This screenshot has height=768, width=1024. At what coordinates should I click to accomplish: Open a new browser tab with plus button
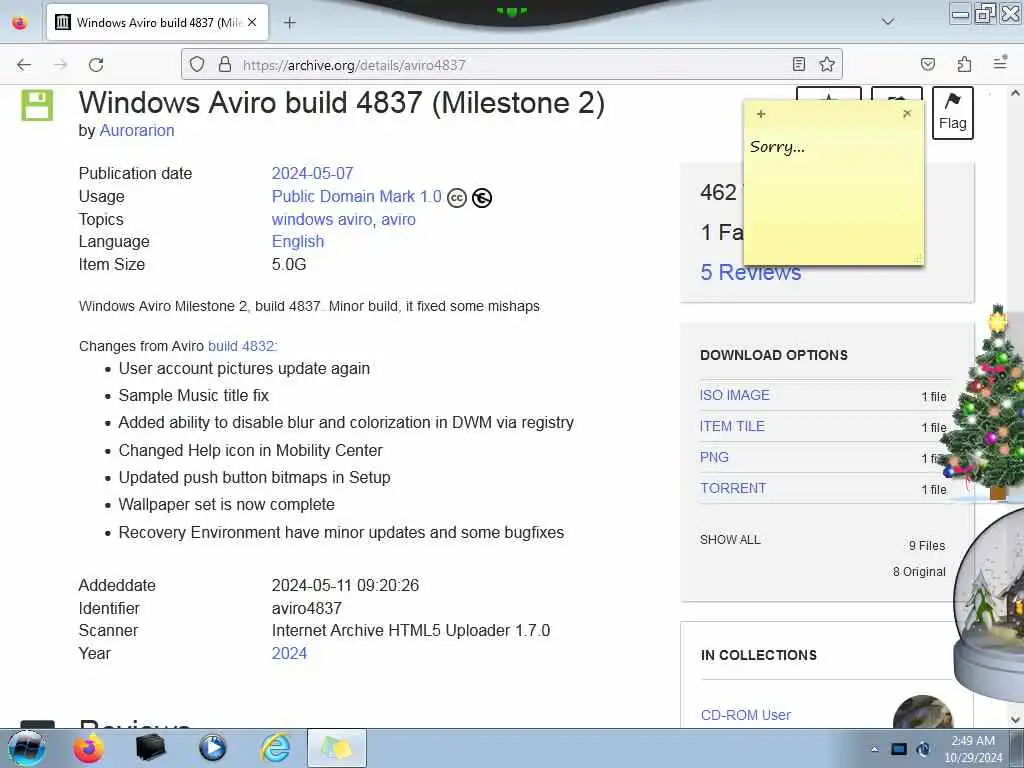point(289,22)
